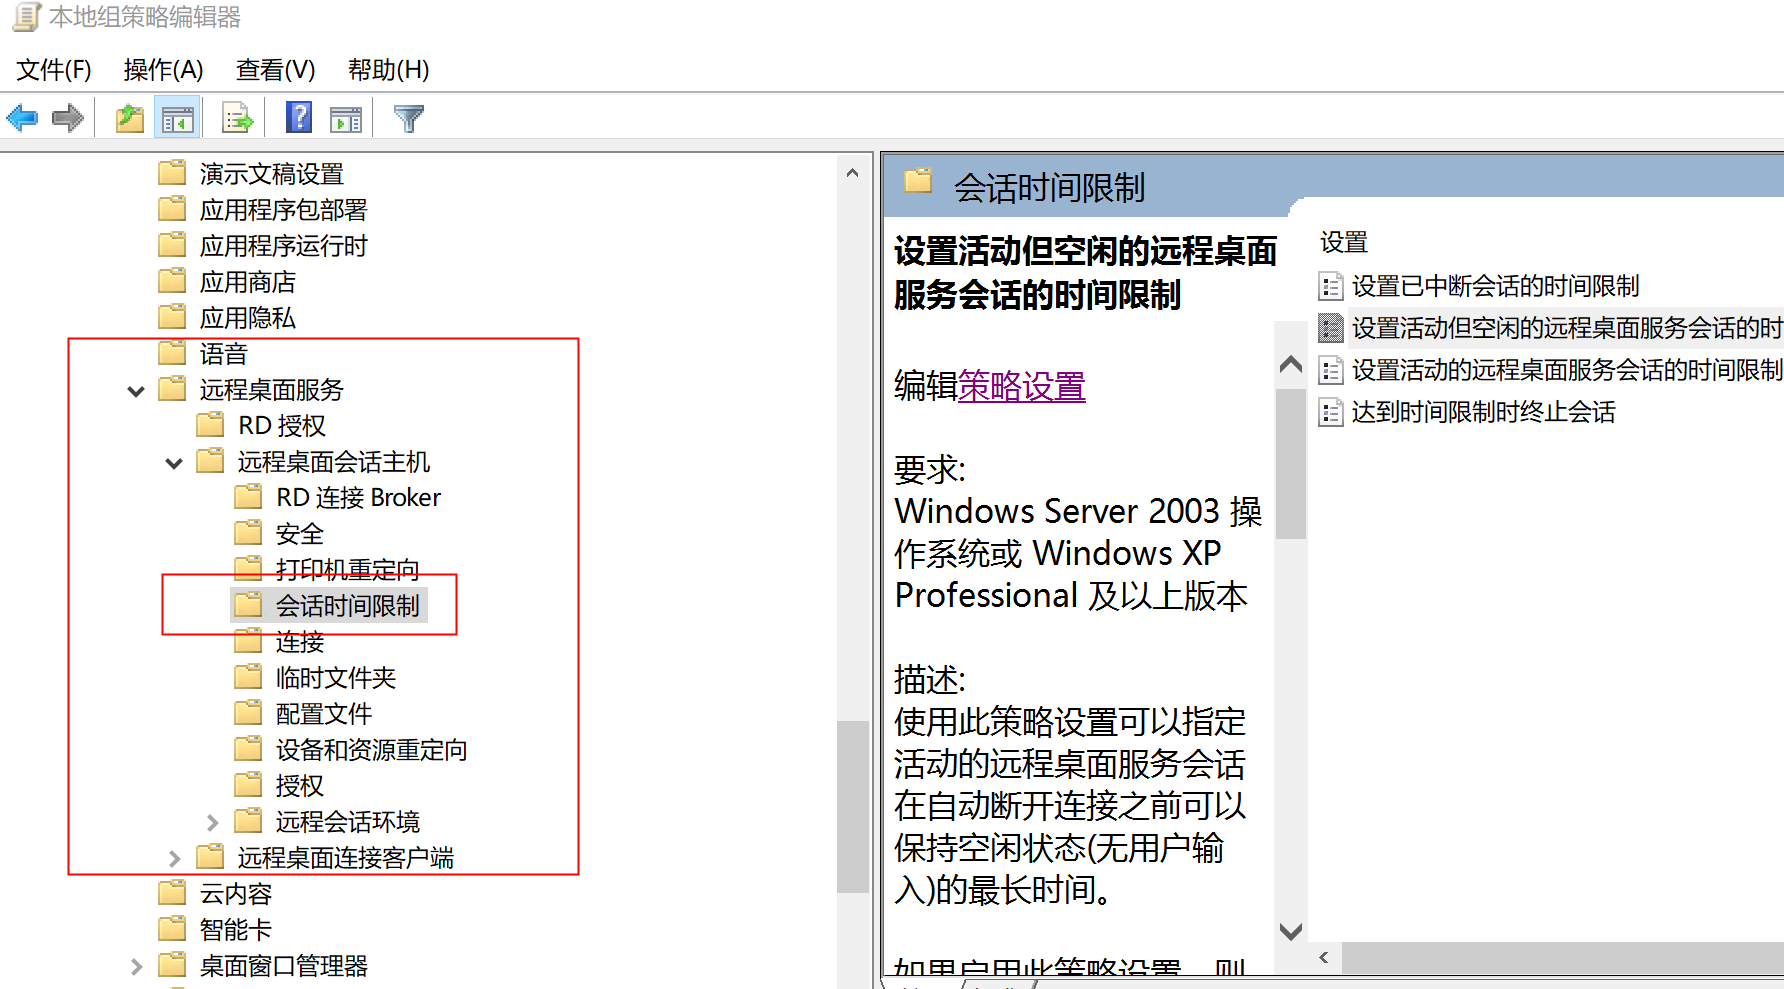Click the policy icon of 设置活动的远程桌面服务会话的时间限制
The width and height of the screenshot is (1784, 989).
(x=1330, y=371)
